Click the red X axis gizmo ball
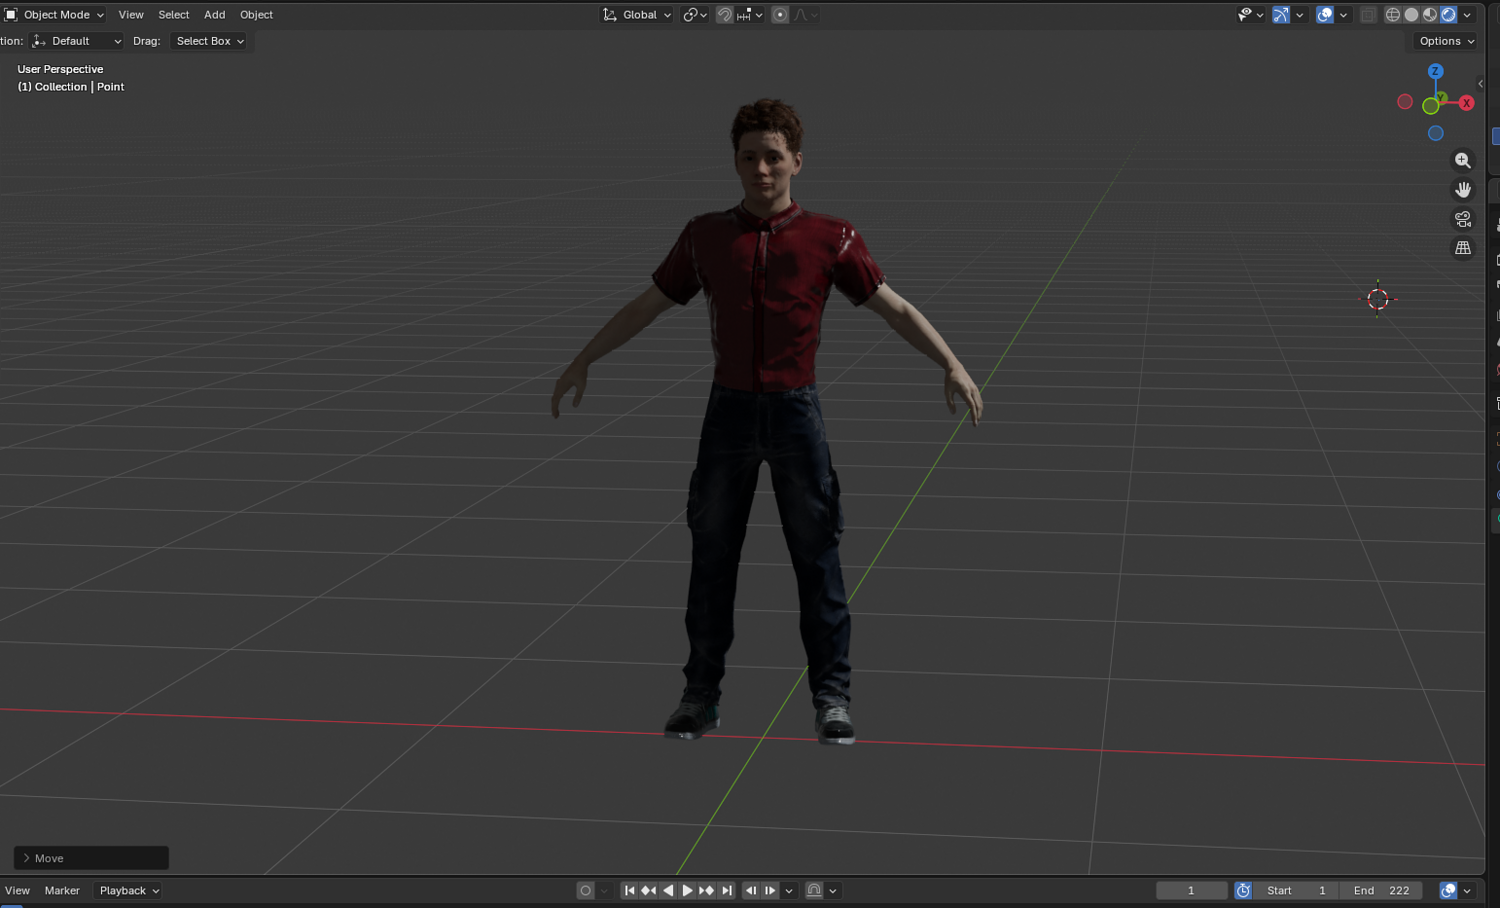 (x=1466, y=103)
